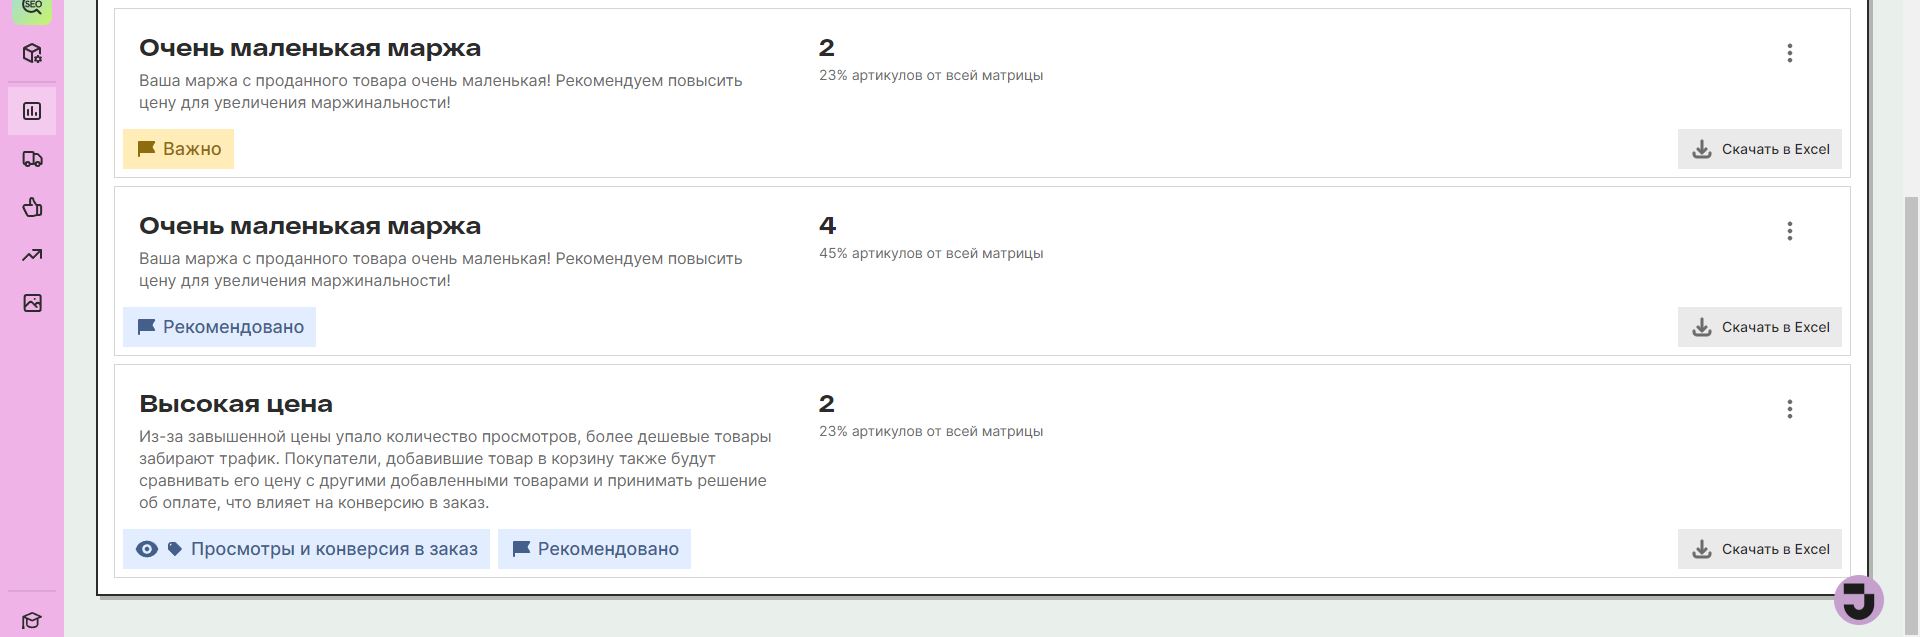This screenshot has width=1920, height=637.
Task: Open the SEO tool in the sidebar
Action: [32, 7]
